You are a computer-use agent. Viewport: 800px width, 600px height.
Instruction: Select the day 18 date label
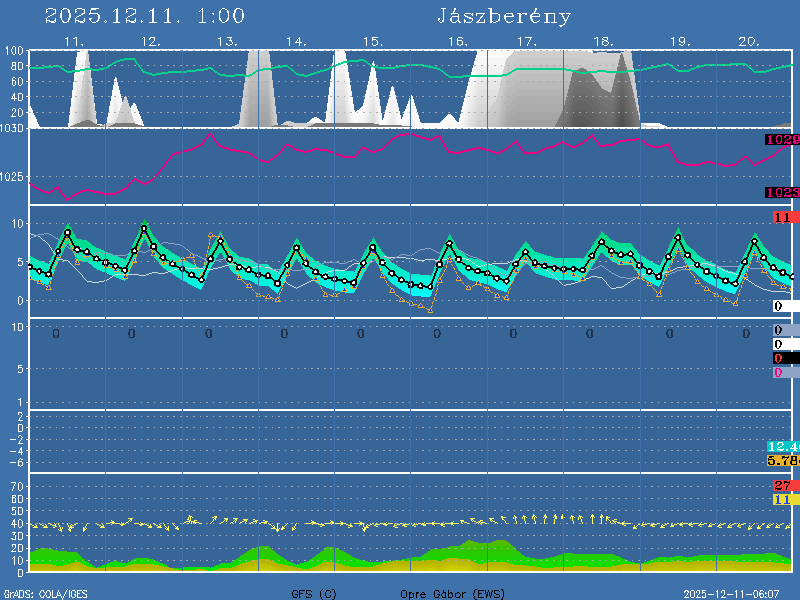coord(603,42)
